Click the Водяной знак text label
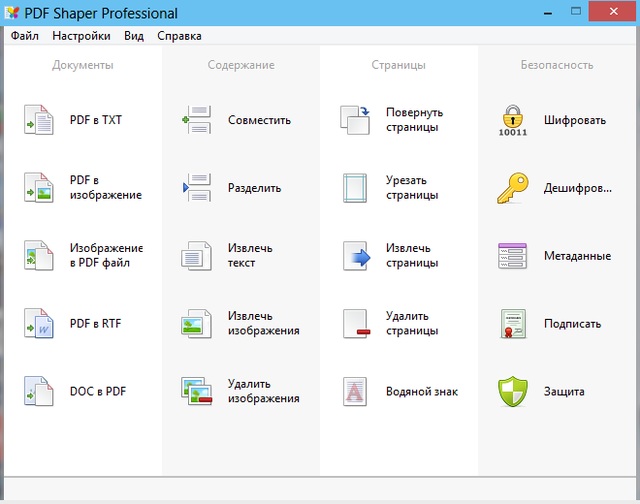 pos(422,391)
